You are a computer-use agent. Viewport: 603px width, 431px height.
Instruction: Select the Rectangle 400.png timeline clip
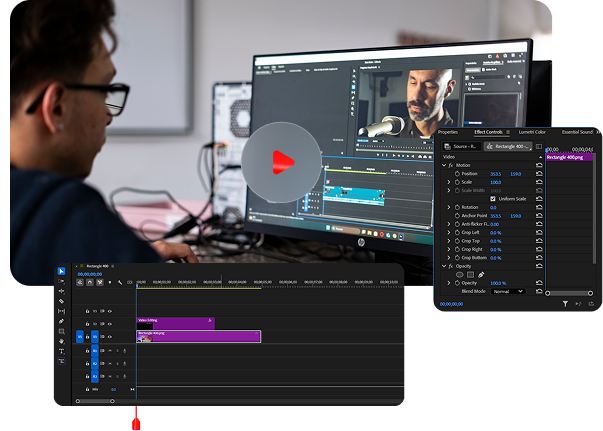(x=198, y=336)
